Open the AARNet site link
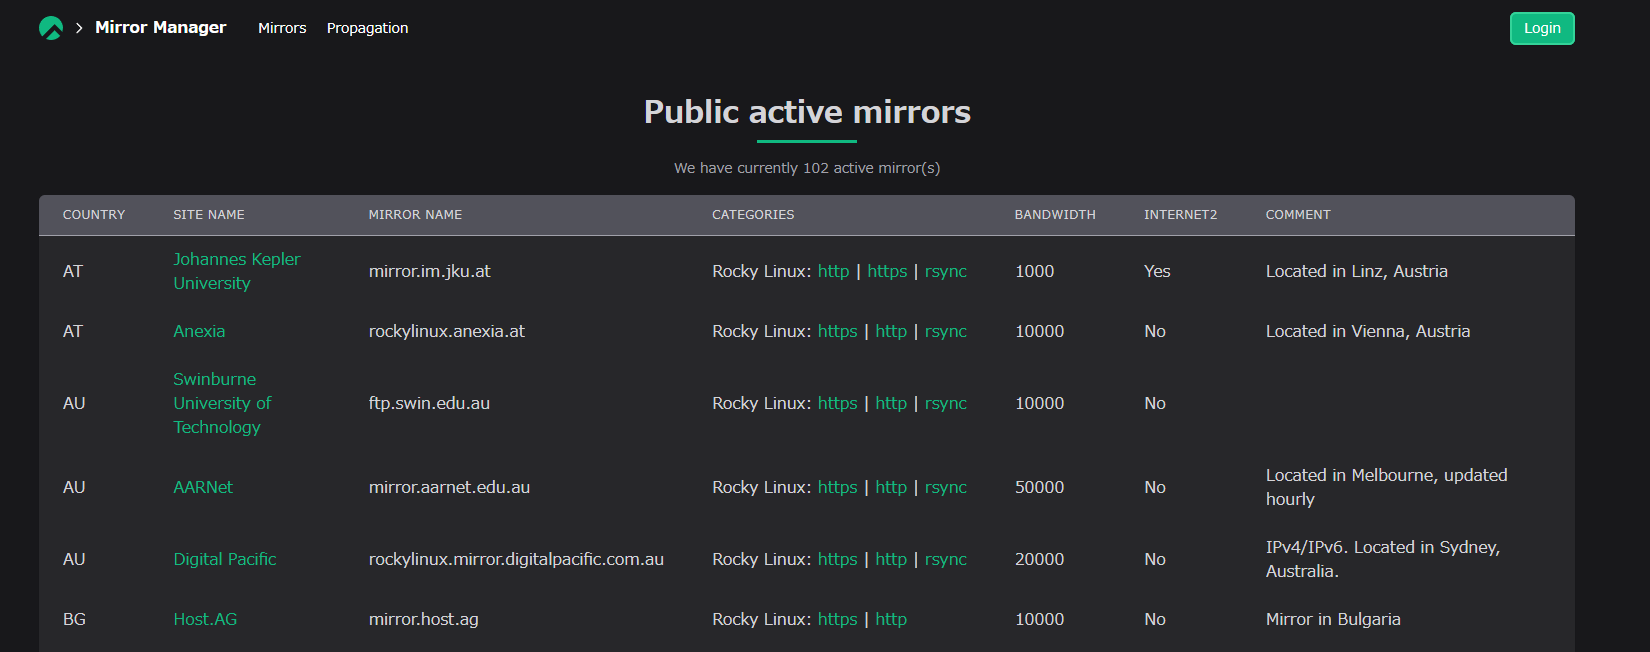The image size is (1650, 652). [x=203, y=487]
